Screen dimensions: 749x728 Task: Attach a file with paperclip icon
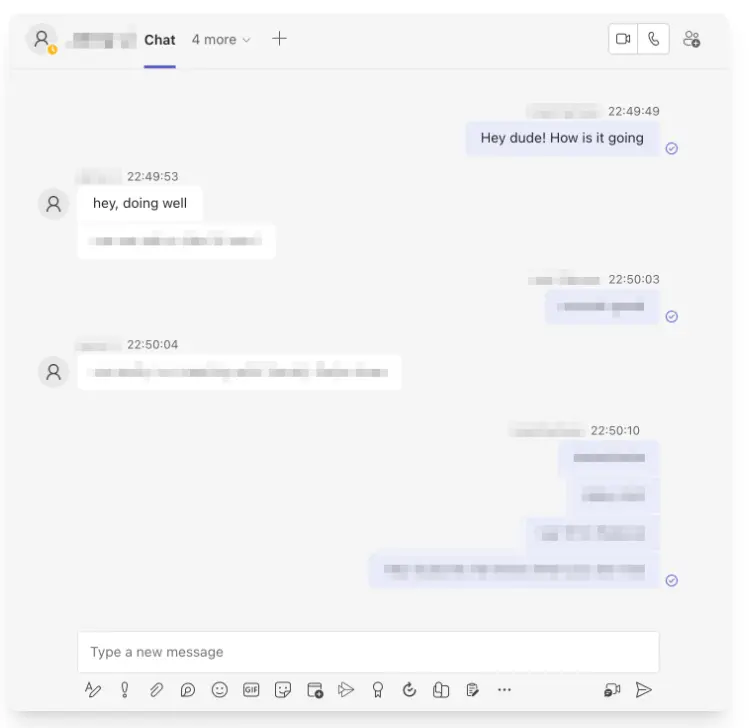click(x=156, y=690)
